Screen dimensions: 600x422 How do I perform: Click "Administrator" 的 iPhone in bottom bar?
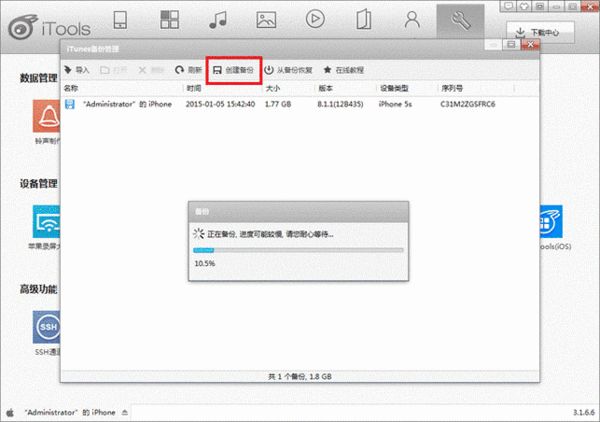click(x=70, y=412)
